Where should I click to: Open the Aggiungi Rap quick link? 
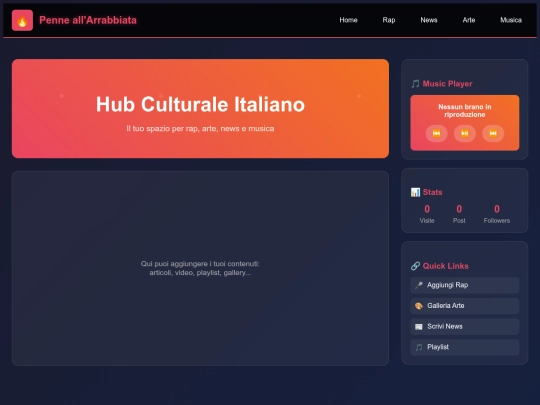[465, 285]
